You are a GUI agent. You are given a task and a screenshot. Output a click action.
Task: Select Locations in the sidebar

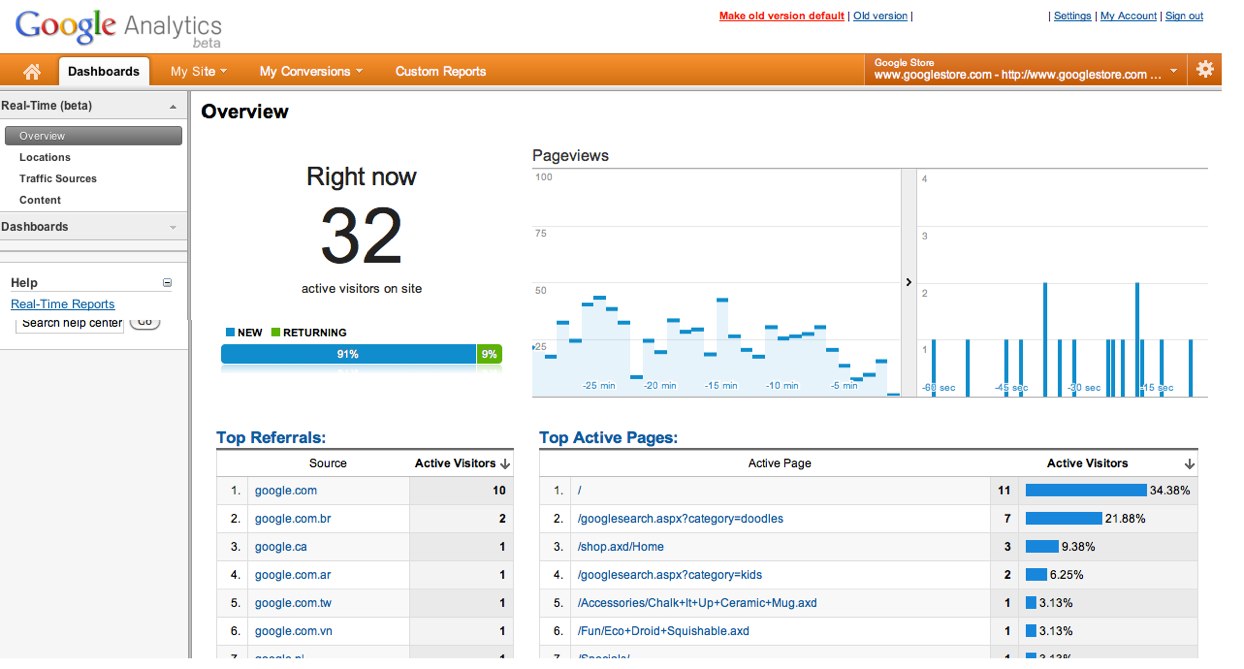pos(45,157)
